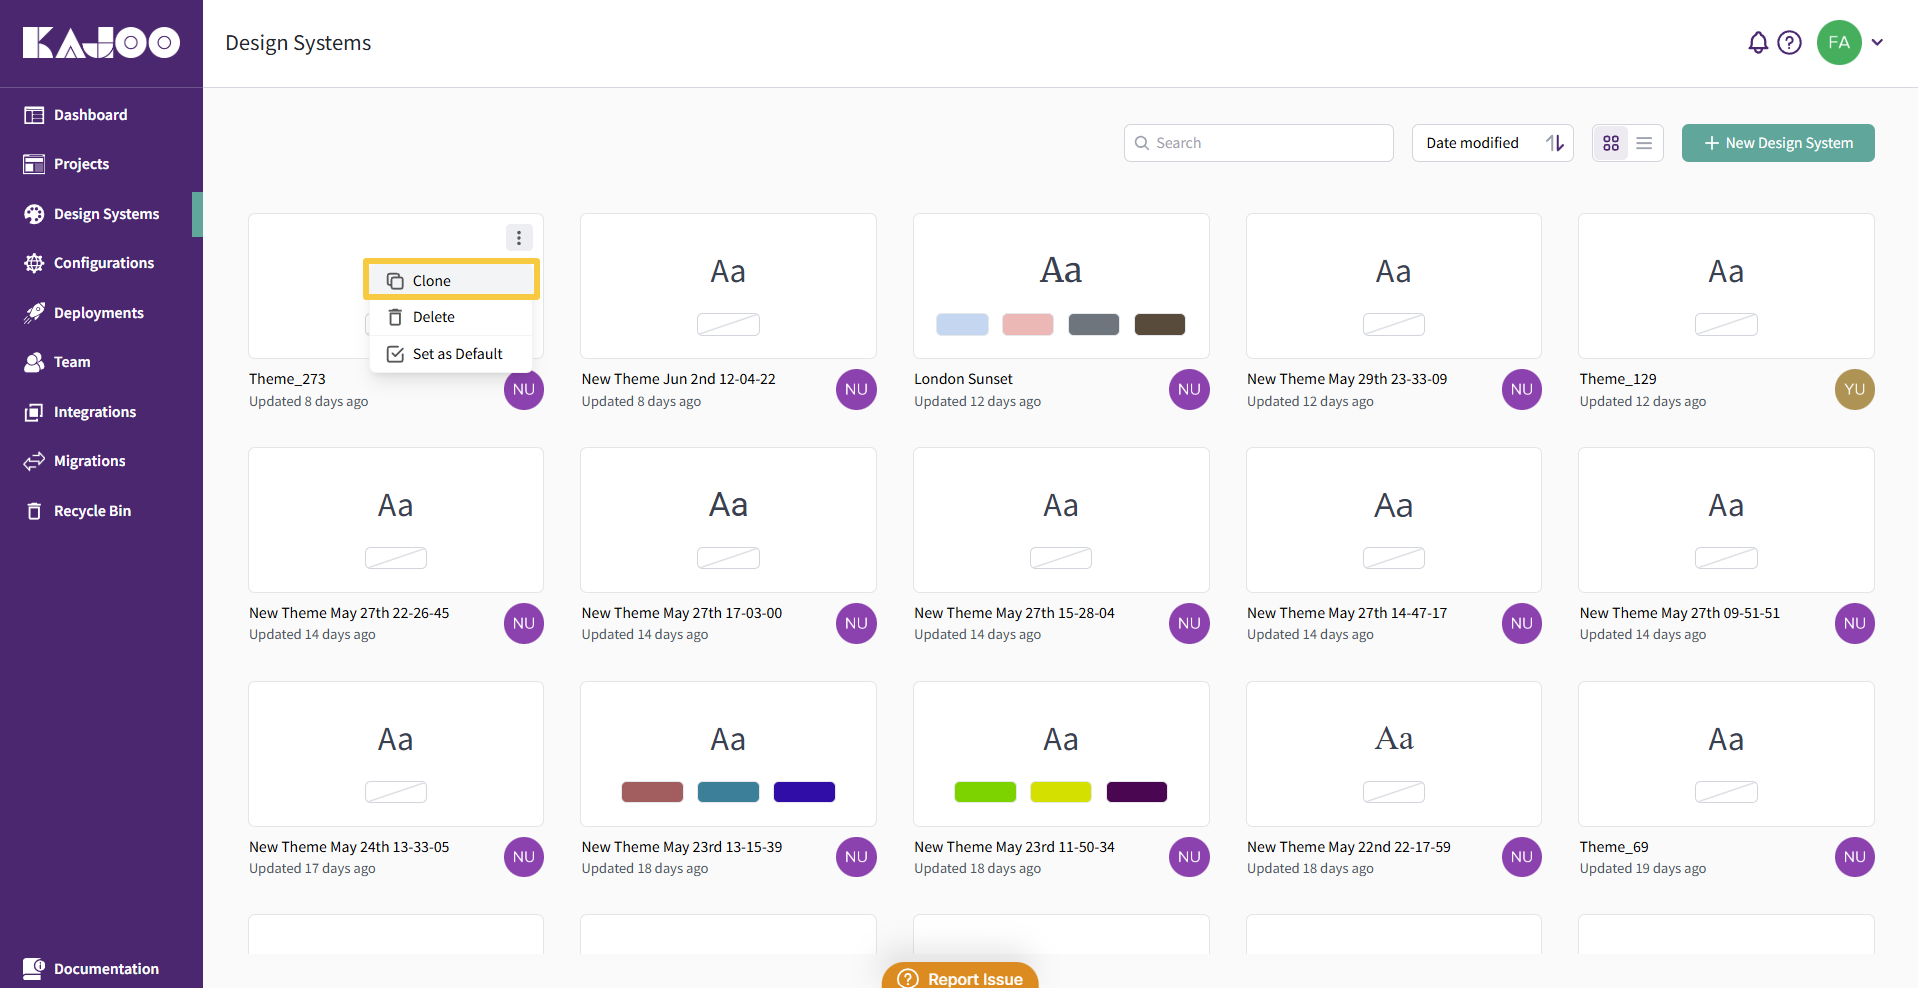The height and width of the screenshot is (988, 1918).
Task: Click the Report Issue button
Action: click(960, 976)
